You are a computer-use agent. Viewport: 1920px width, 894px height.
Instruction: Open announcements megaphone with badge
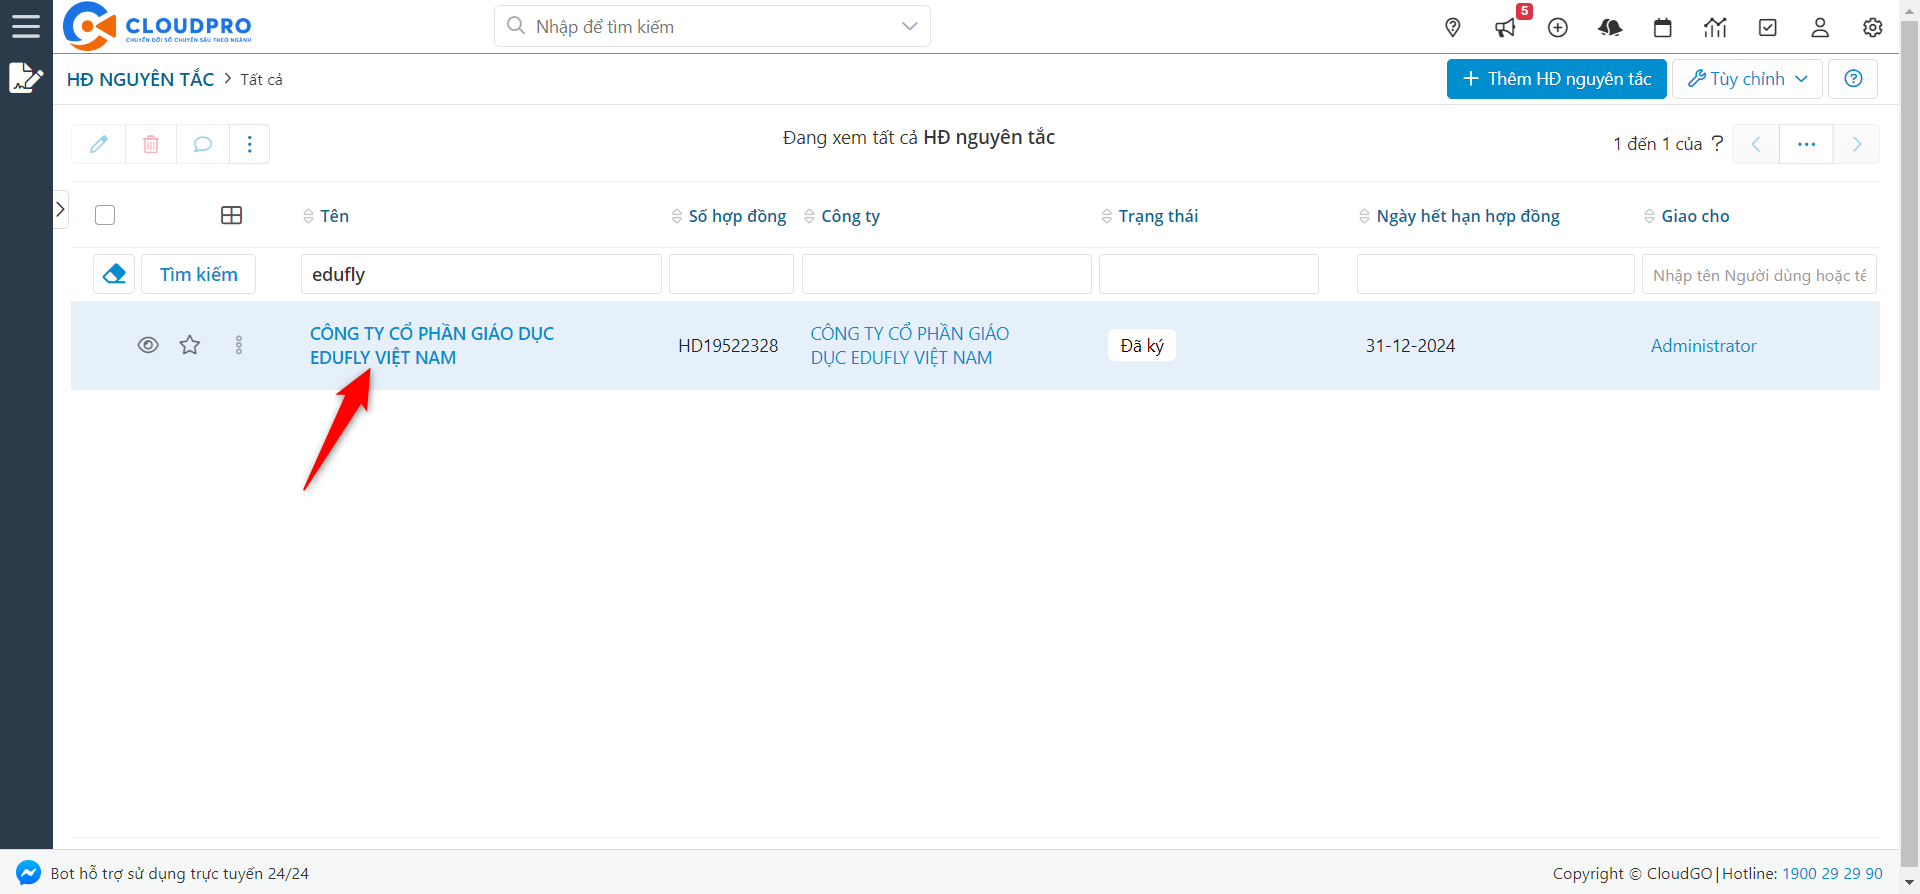coord(1506,27)
